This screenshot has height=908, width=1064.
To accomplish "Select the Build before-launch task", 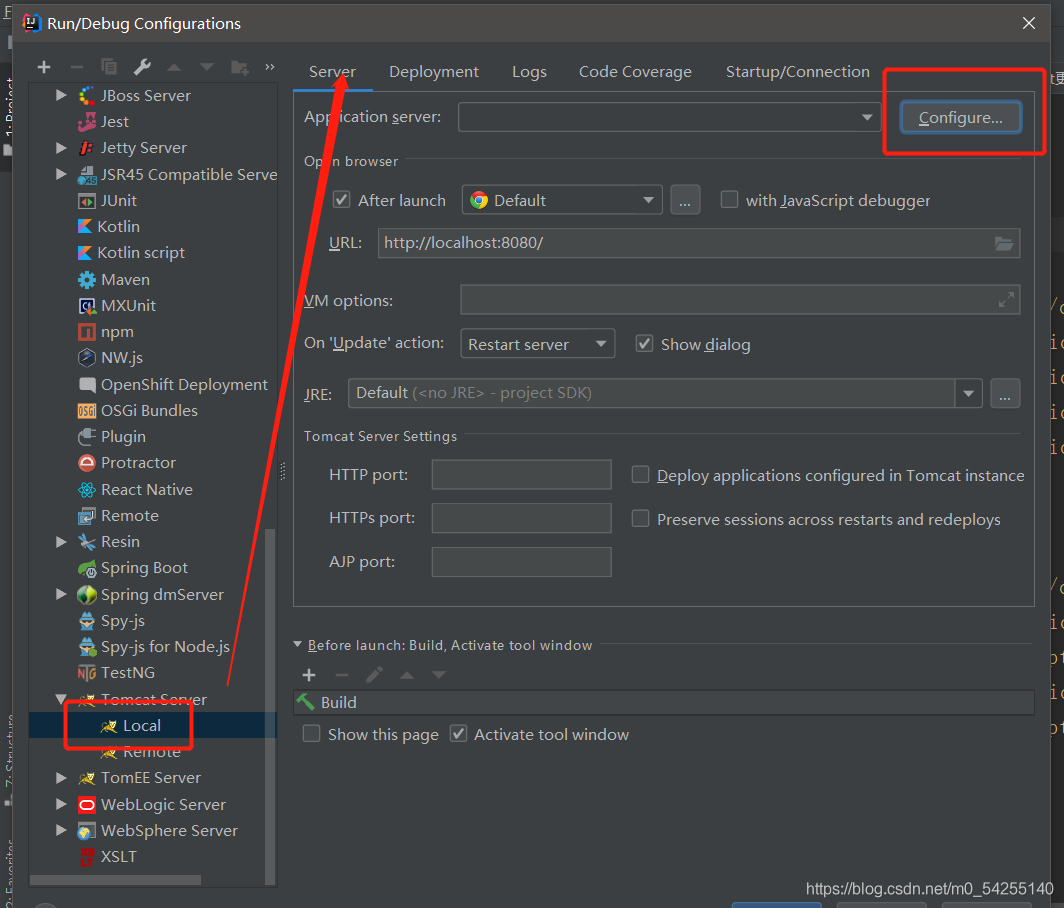I will (664, 702).
